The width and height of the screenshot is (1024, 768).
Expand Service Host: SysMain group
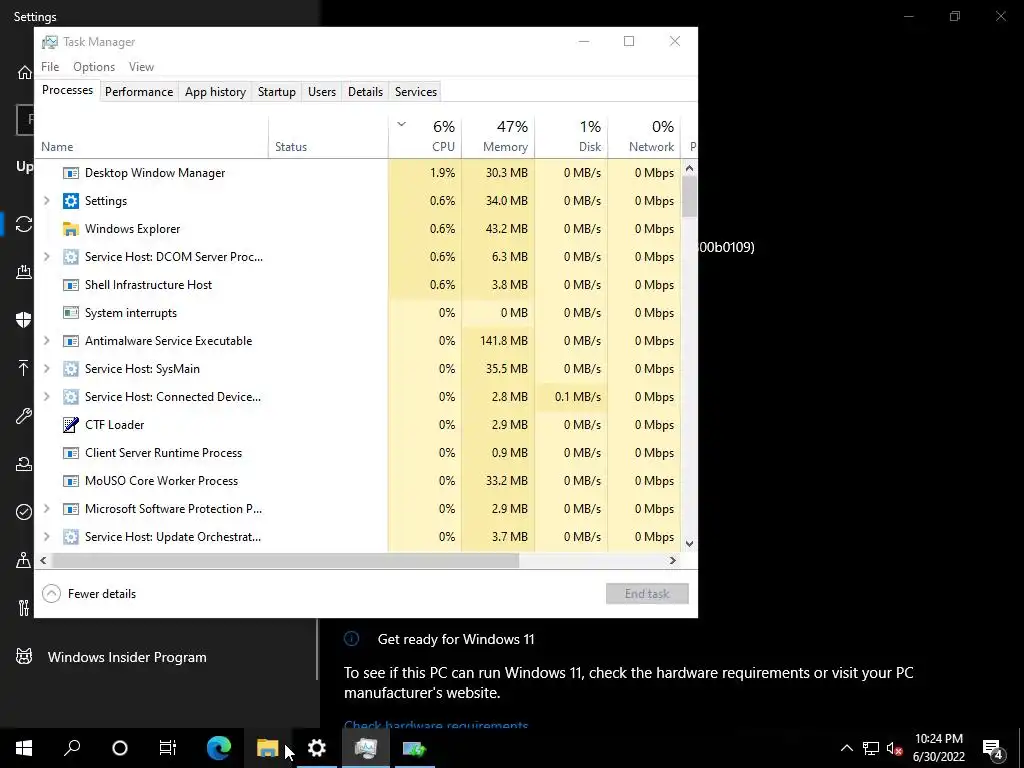click(x=46, y=369)
